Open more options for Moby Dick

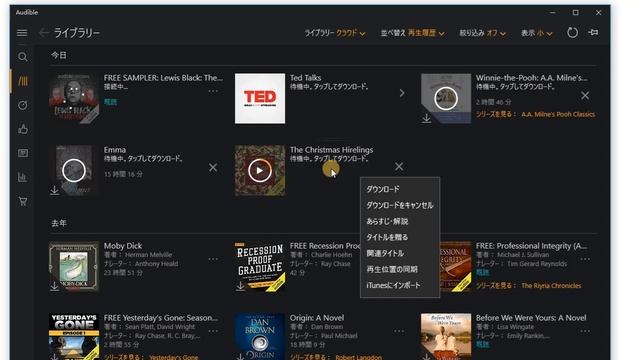coord(213,259)
